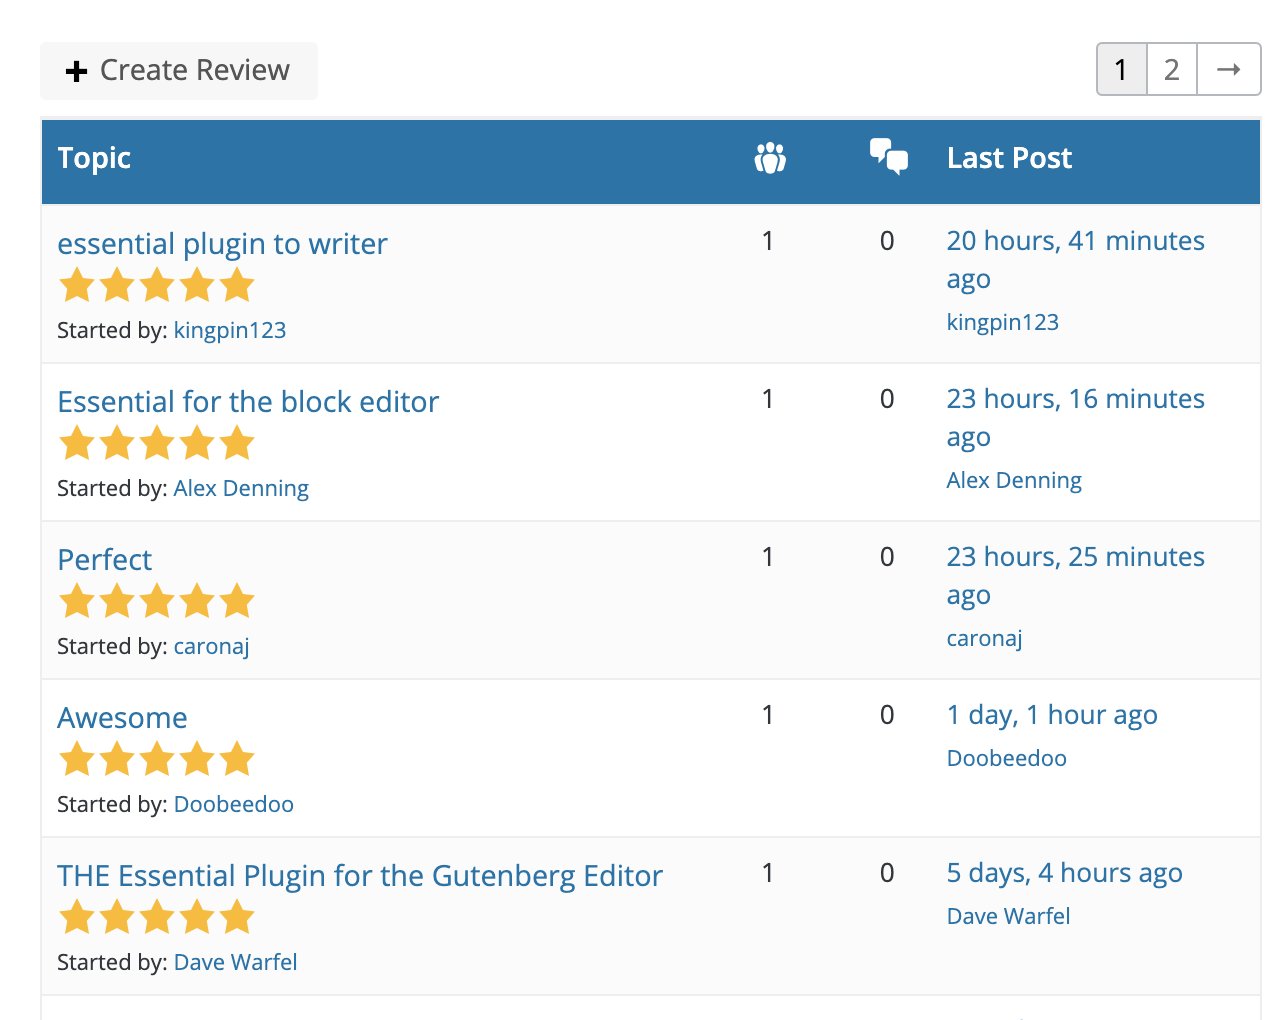Image resolution: width=1284 pixels, height=1020 pixels.
Task: Open last post '5 days, 4 hours ago'
Action: click(1064, 873)
